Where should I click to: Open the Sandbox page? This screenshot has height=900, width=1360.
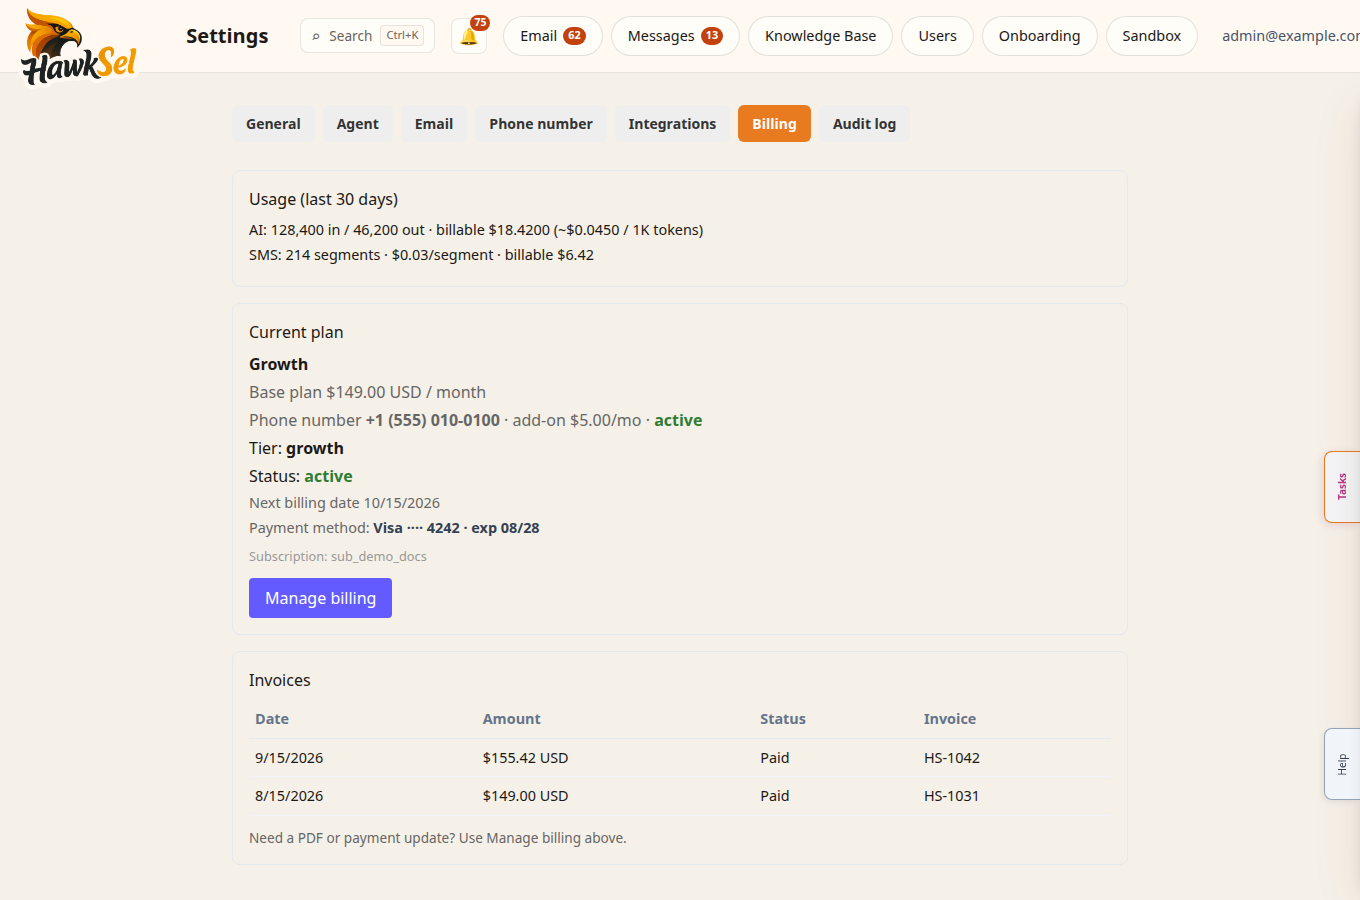coord(1151,36)
